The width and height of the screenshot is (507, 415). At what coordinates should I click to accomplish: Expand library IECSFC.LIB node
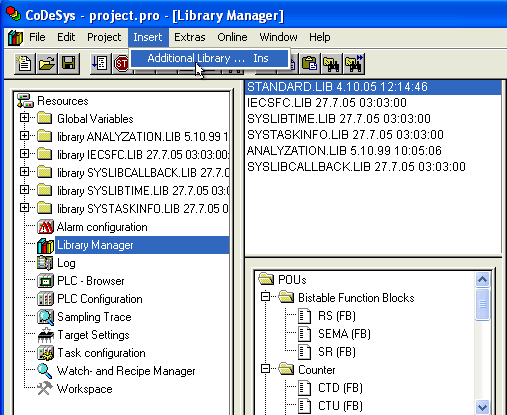[24, 154]
